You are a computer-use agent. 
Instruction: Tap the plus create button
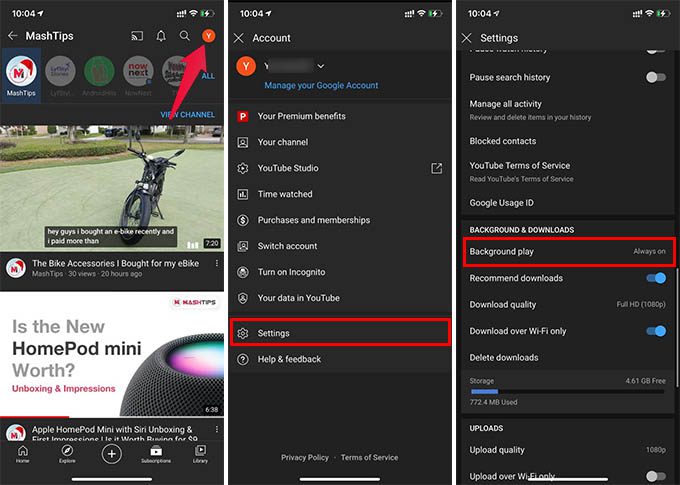111,454
